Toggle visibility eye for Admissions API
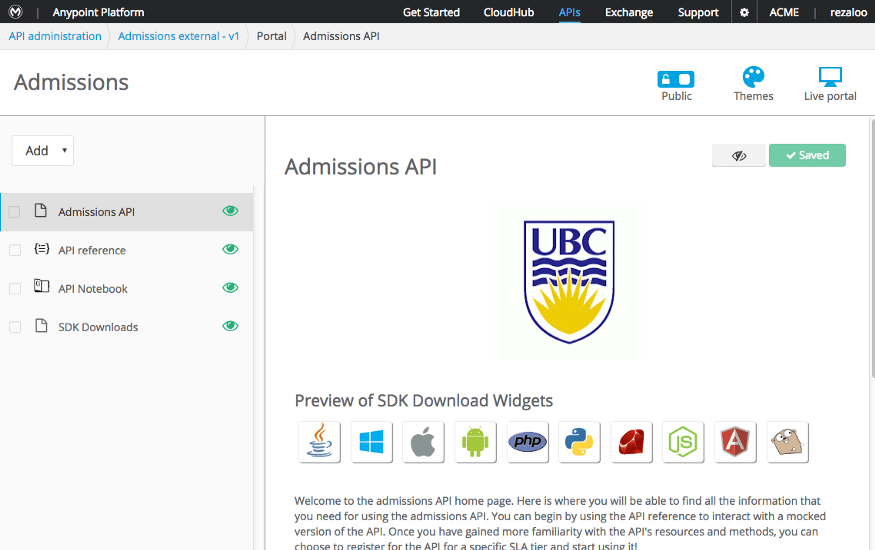875x550 pixels. 230,211
